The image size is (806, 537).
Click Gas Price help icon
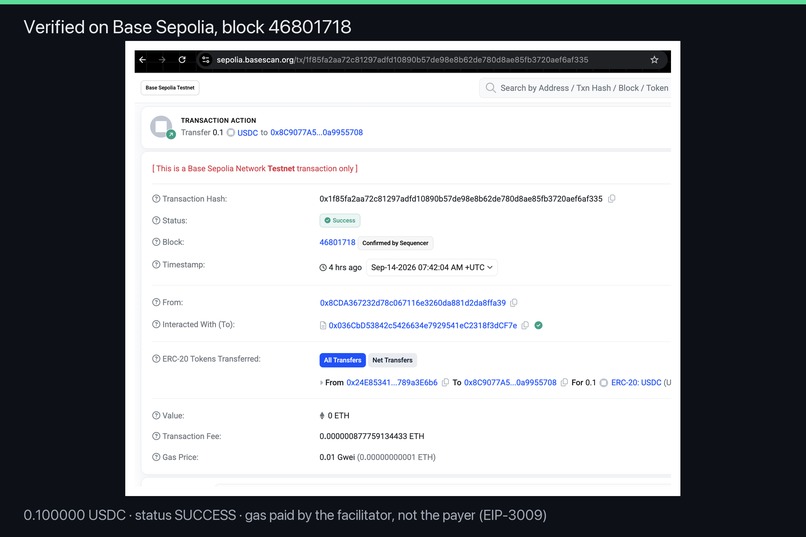[156, 457]
